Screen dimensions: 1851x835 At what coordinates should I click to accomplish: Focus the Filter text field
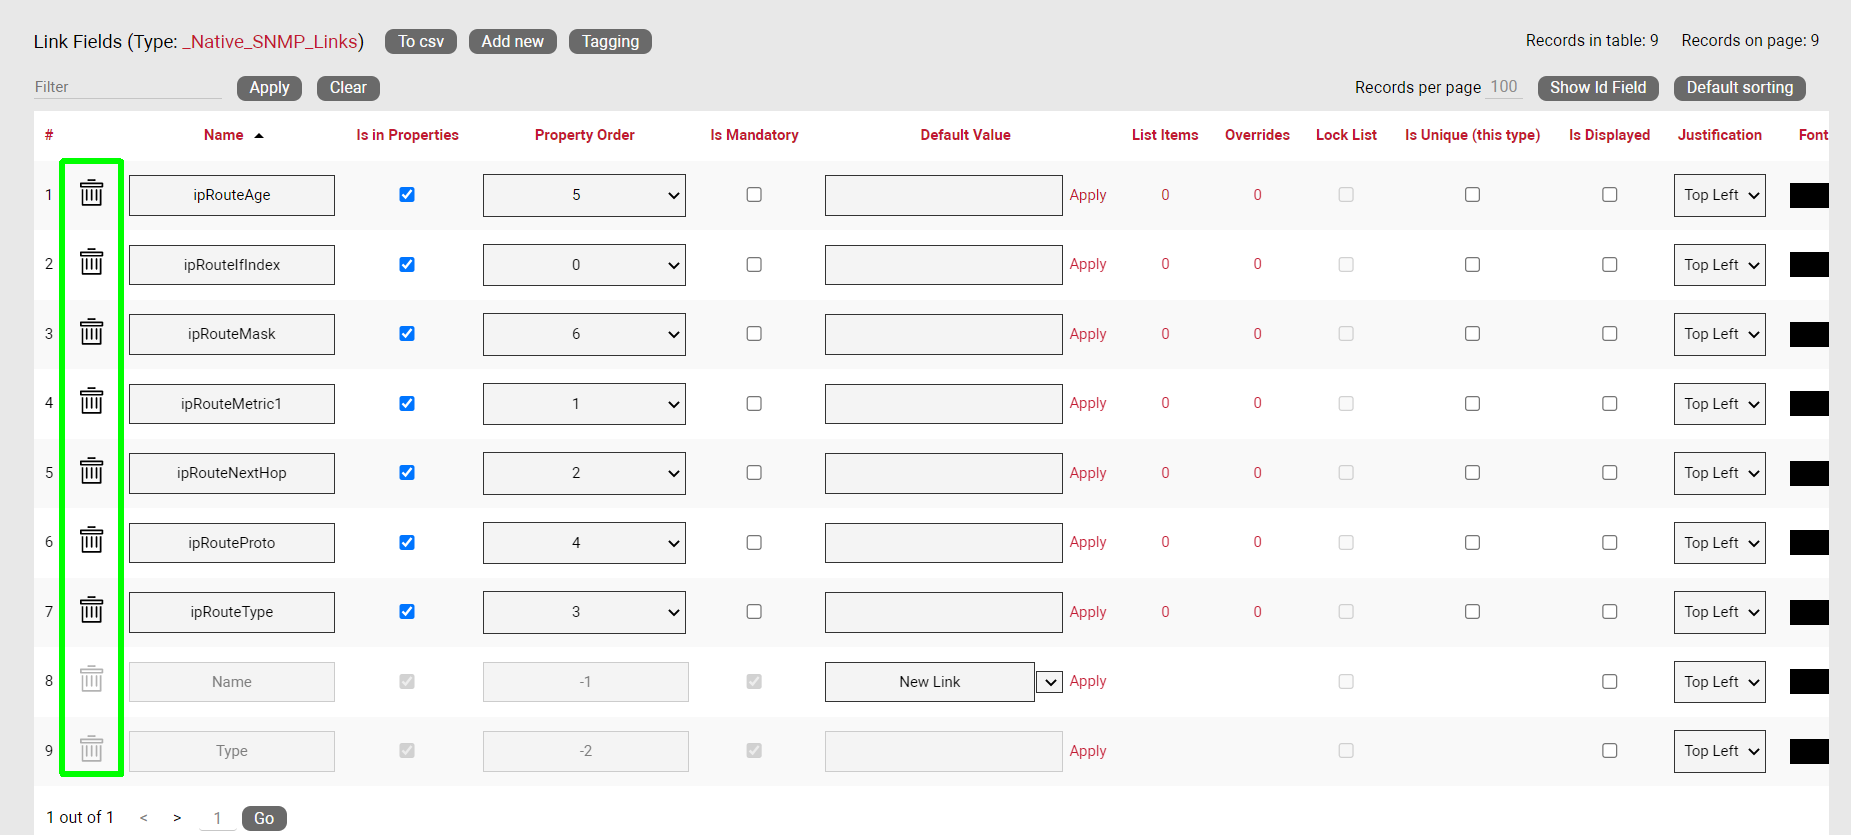[127, 87]
